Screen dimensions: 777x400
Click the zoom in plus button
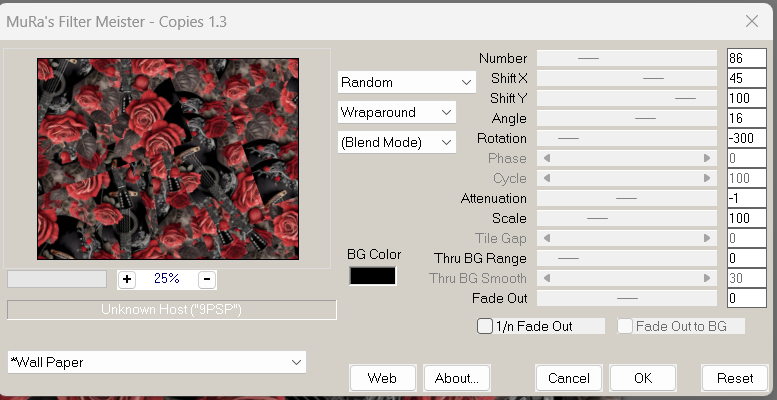point(127,279)
